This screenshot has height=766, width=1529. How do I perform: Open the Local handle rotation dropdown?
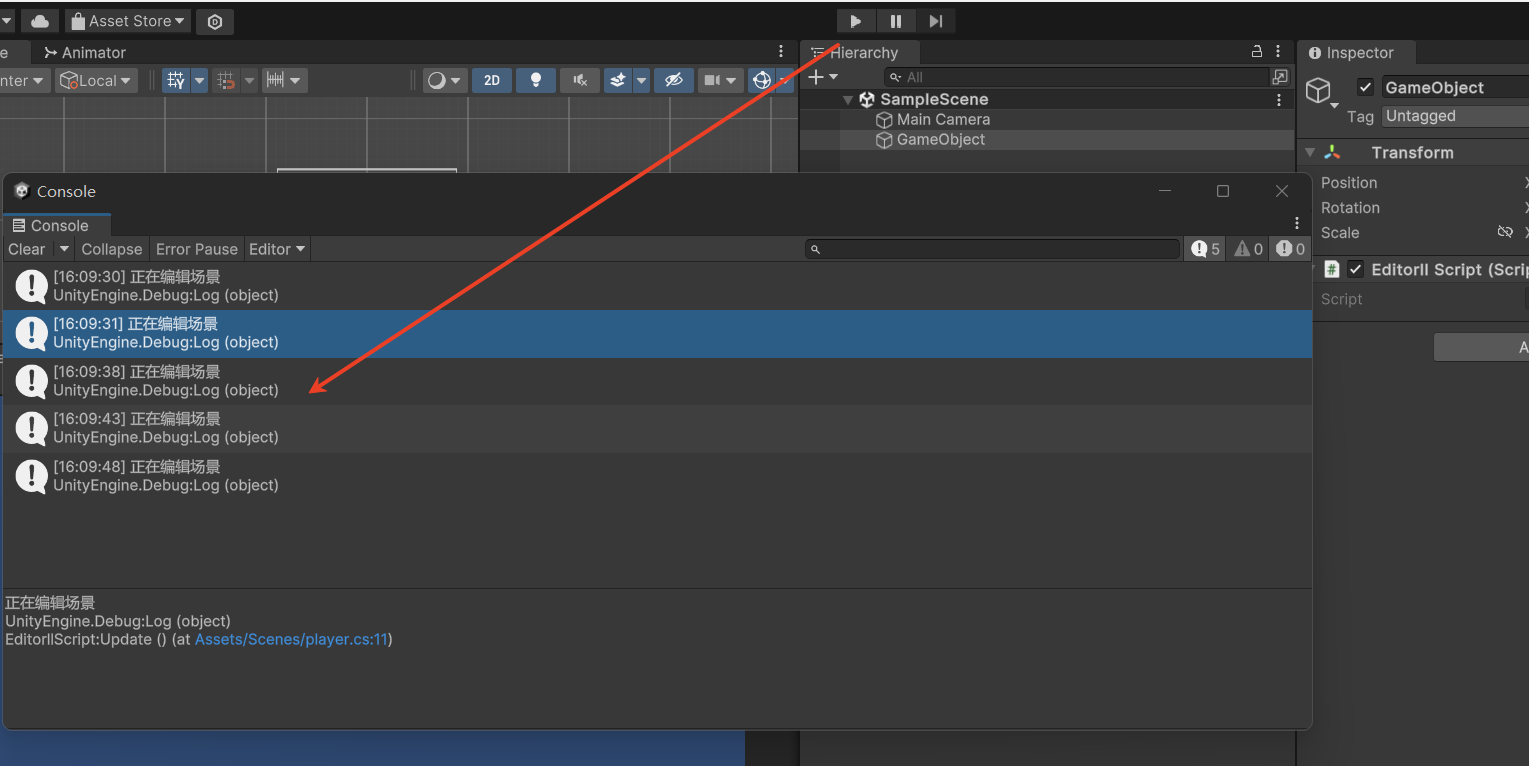pos(96,81)
